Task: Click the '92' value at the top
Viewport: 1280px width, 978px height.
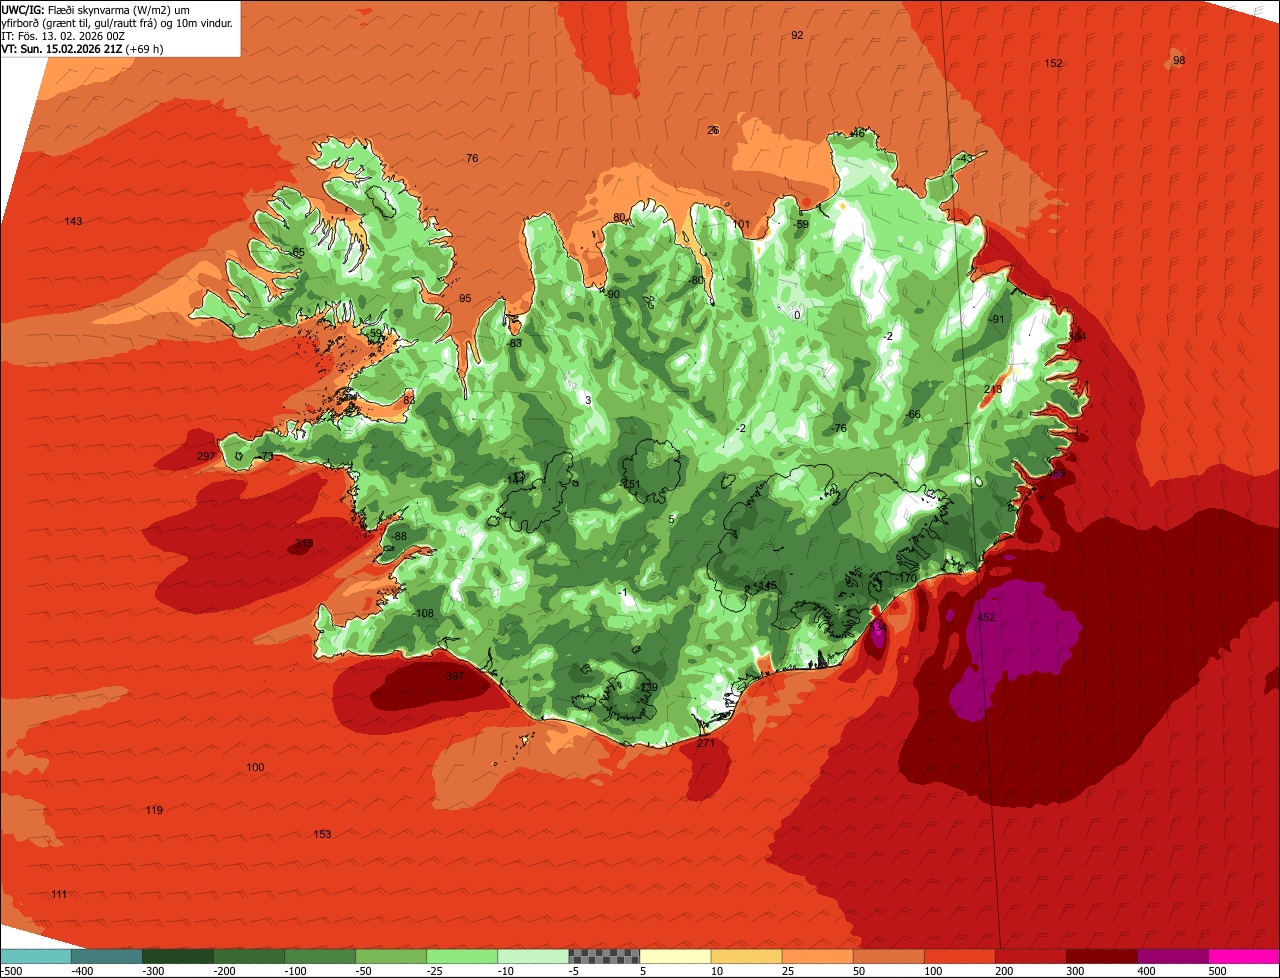Action: point(797,35)
